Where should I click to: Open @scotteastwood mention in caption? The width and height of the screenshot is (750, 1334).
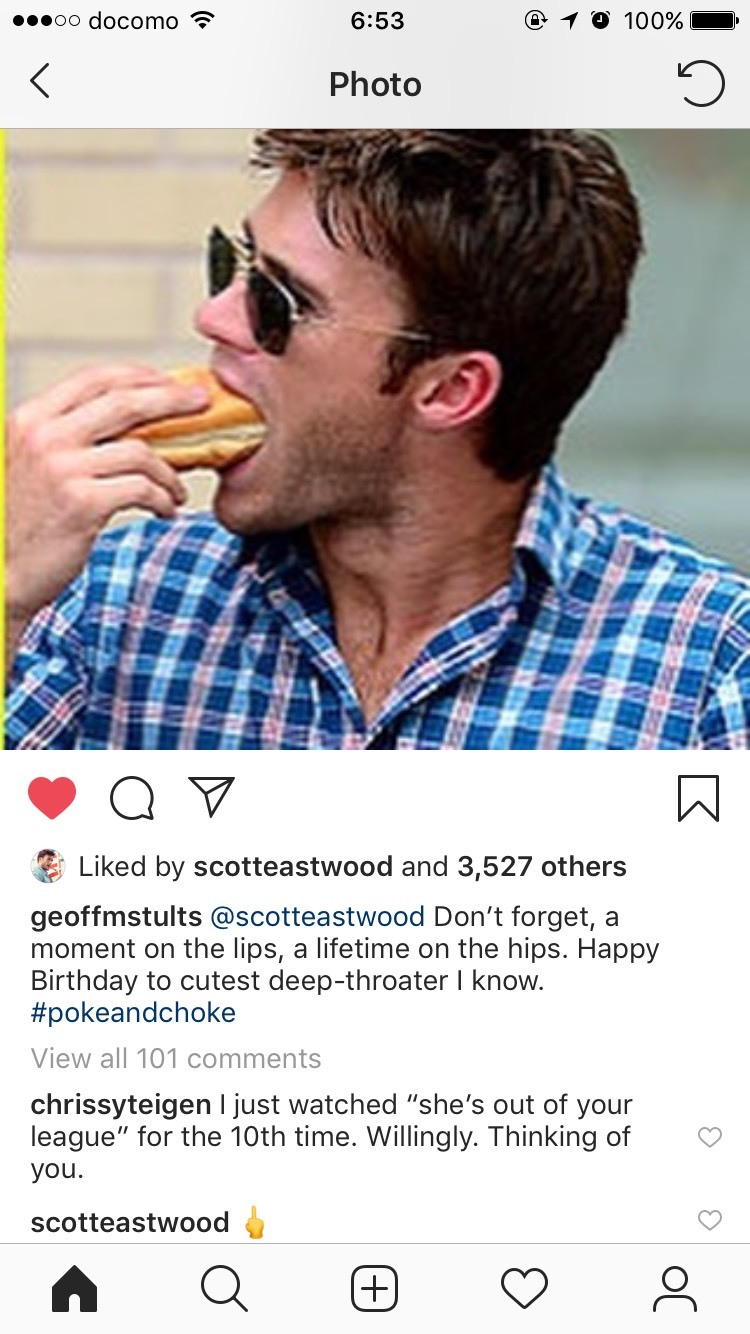tap(317, 916)
